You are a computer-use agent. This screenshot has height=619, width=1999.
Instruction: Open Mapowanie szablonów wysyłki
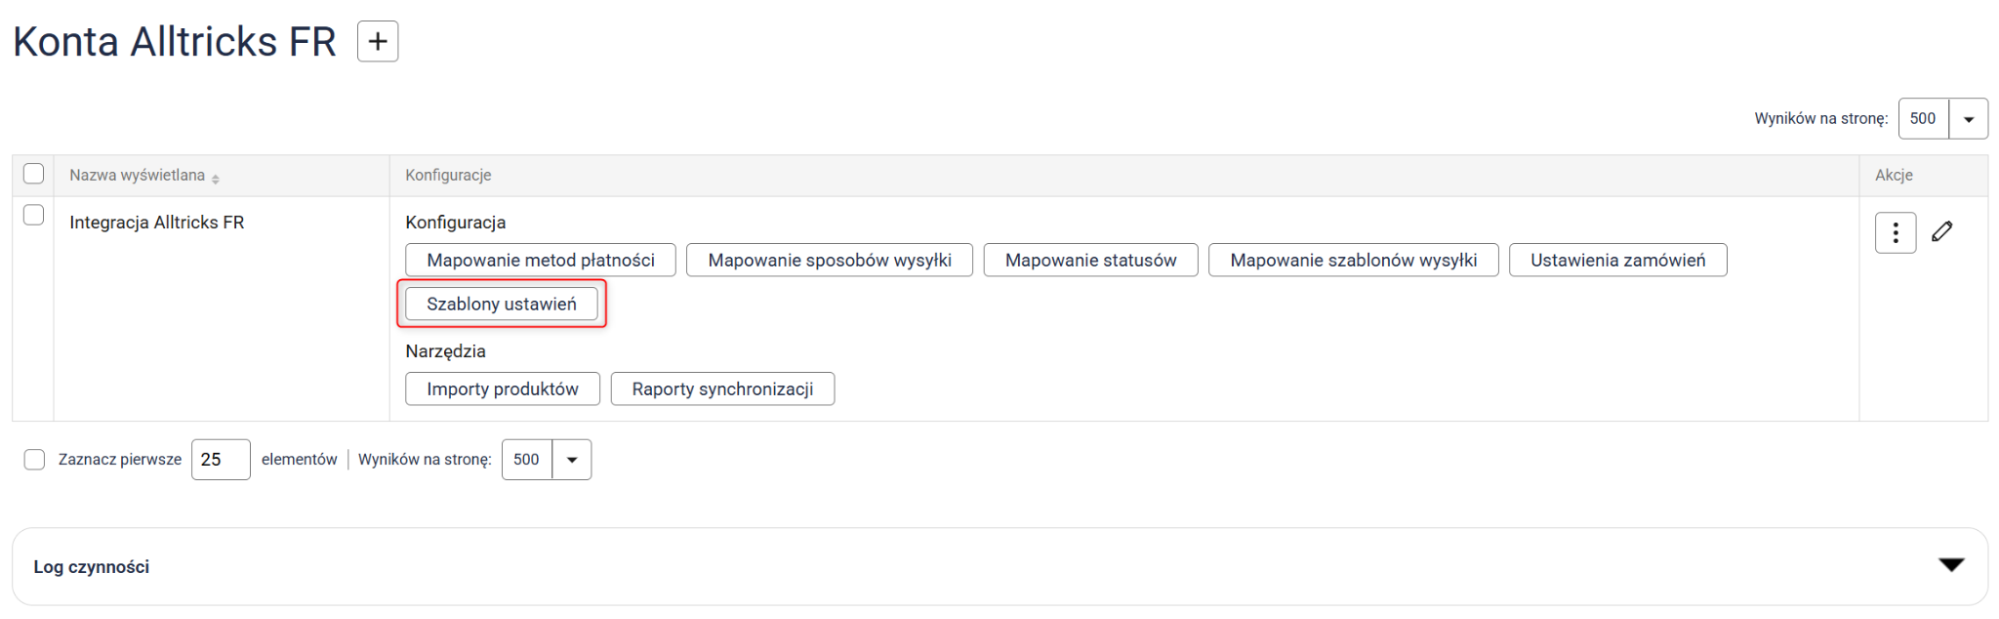click(1352, 260)
